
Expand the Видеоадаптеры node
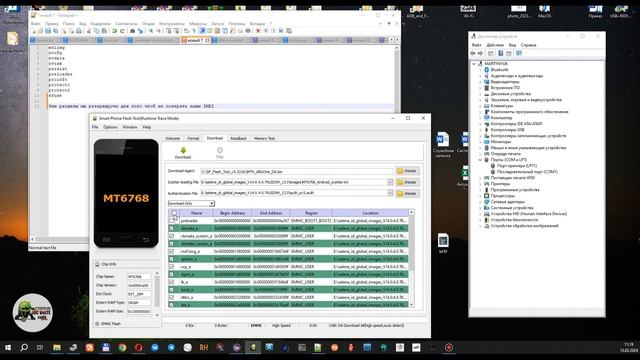pyautogui.click(x=480, y=82)
